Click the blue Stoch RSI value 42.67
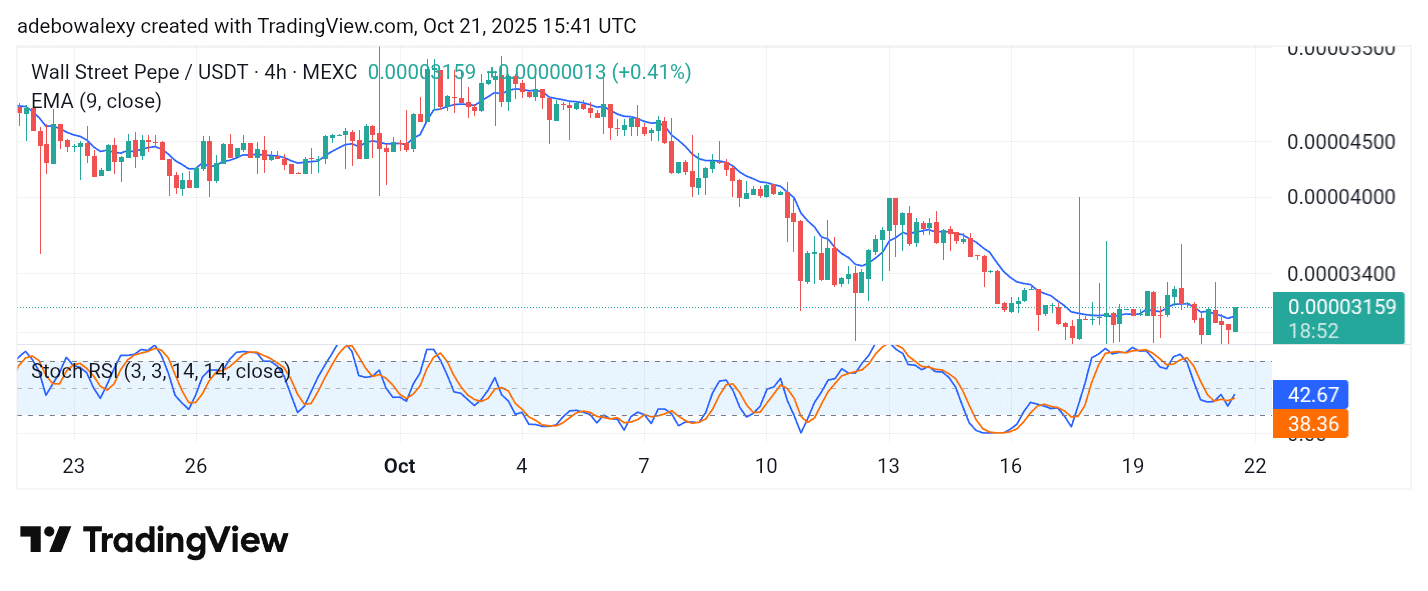This screenshot has width=1428, height=591. point(1312,394)
